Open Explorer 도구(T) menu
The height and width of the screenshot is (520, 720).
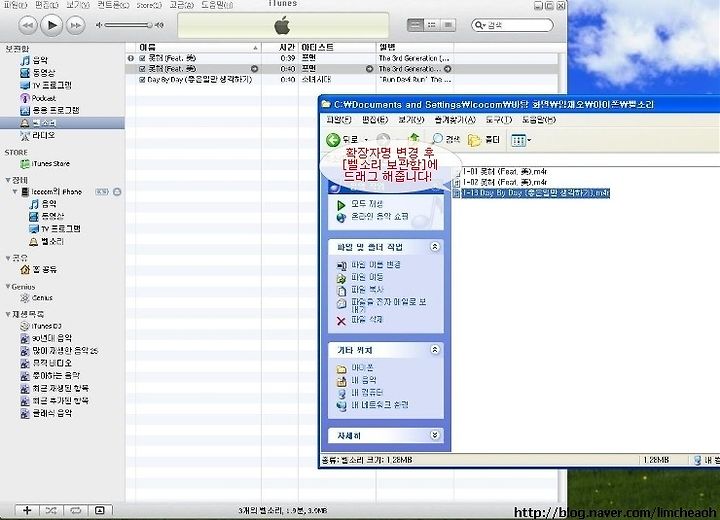[x=498, y=120]
